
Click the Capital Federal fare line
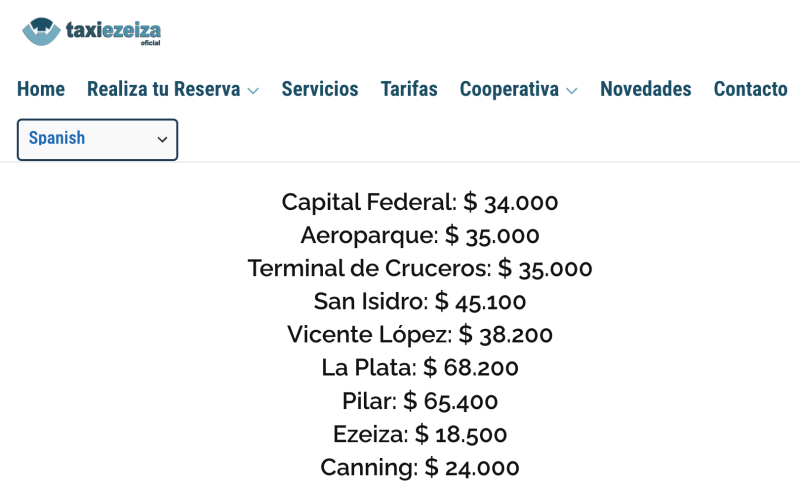[x=420, y=203]
